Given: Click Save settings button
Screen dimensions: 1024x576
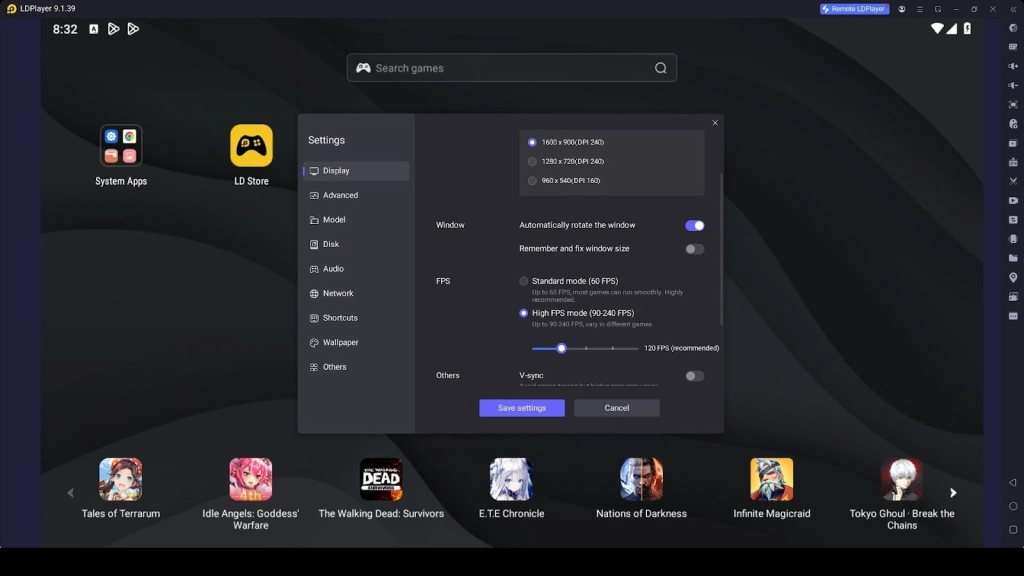Looking at the screenshot, I should tap(522, 408).
